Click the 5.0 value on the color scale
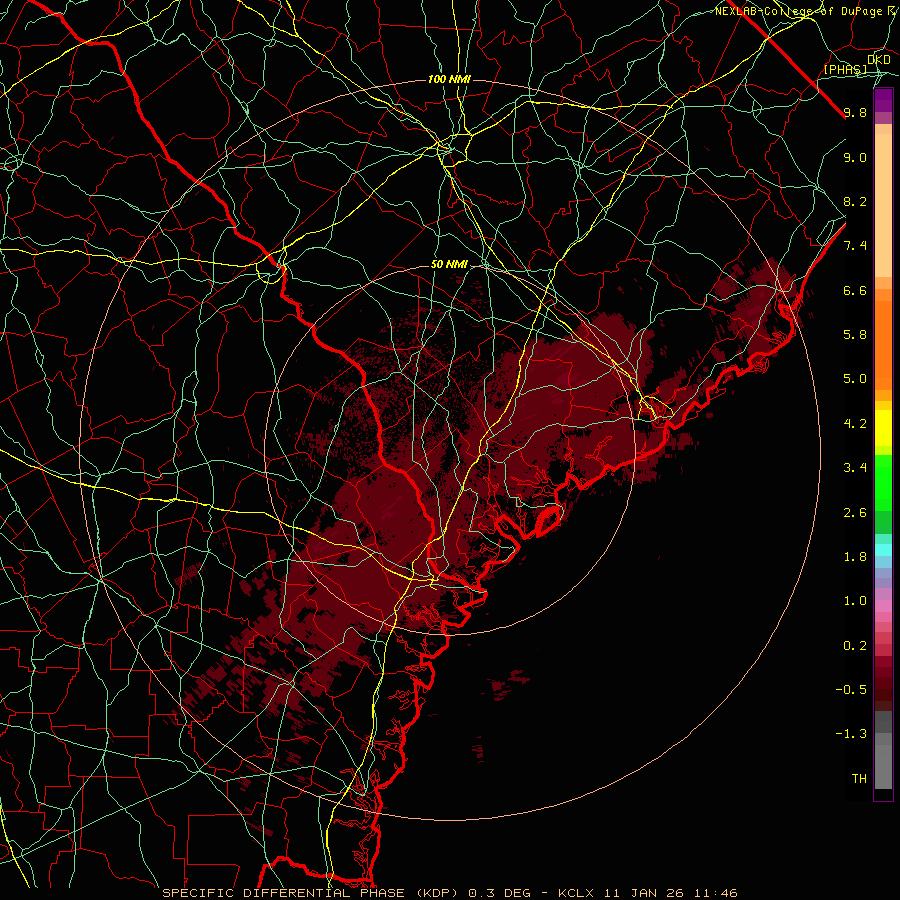 pyautogui.click(x=855, y=379)
